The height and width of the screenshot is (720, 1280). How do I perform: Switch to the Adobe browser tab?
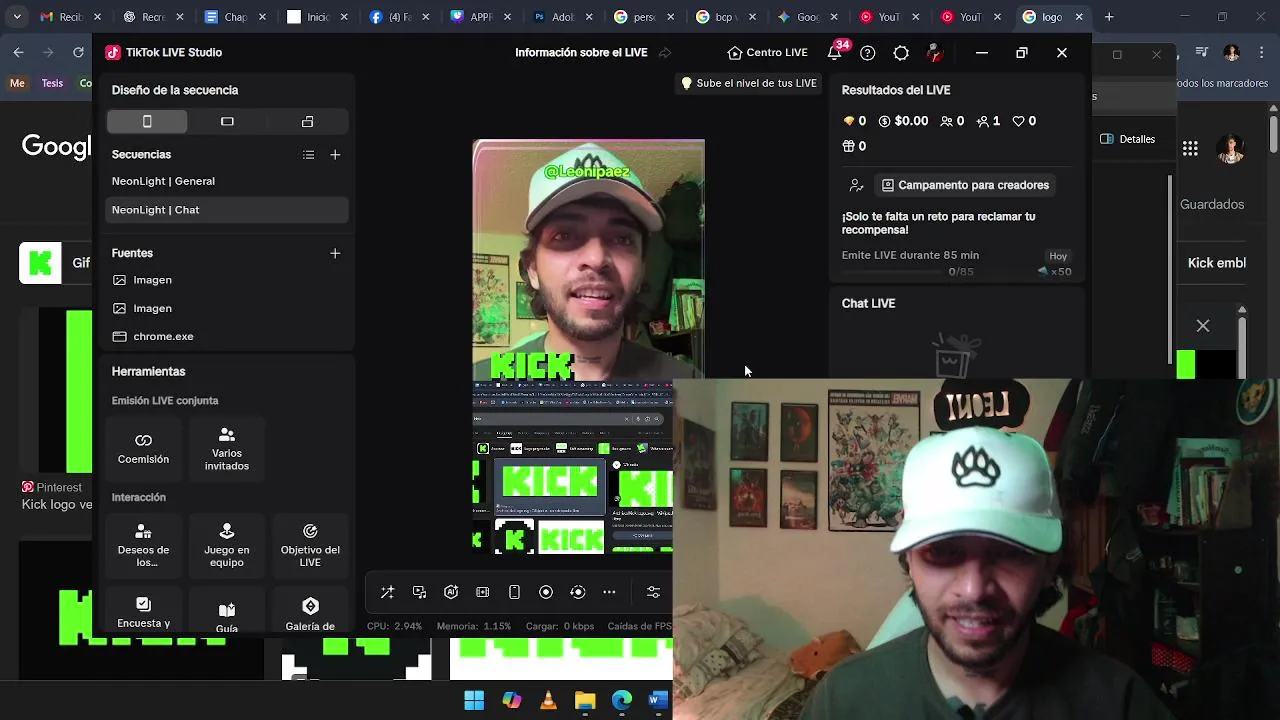[563, 17]
